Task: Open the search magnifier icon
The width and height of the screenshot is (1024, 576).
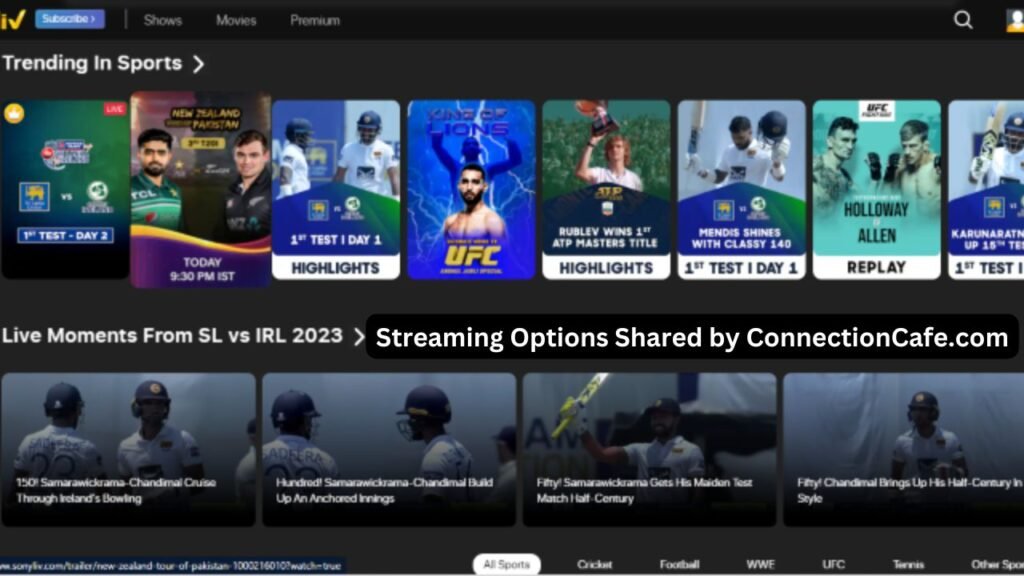Action: click(963, 20)
